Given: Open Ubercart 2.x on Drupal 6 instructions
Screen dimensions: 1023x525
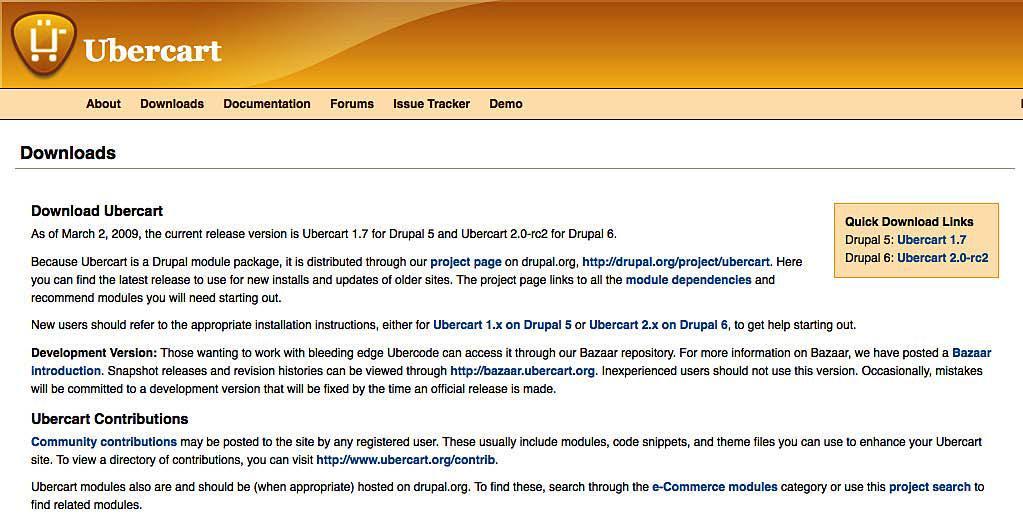Looking at the screenshot, I should pyautogui.click(x=658, y=325).
